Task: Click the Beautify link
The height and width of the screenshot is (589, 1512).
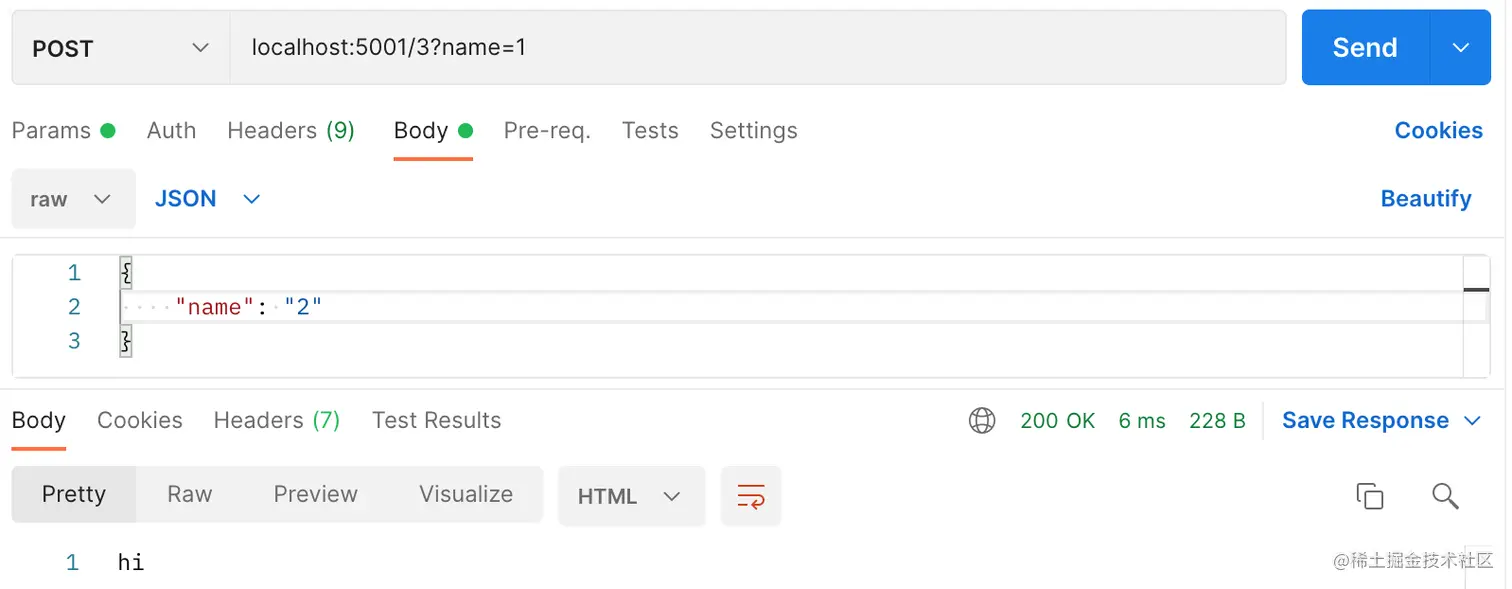Action: pyautogui.click(x=1425, y=199)
